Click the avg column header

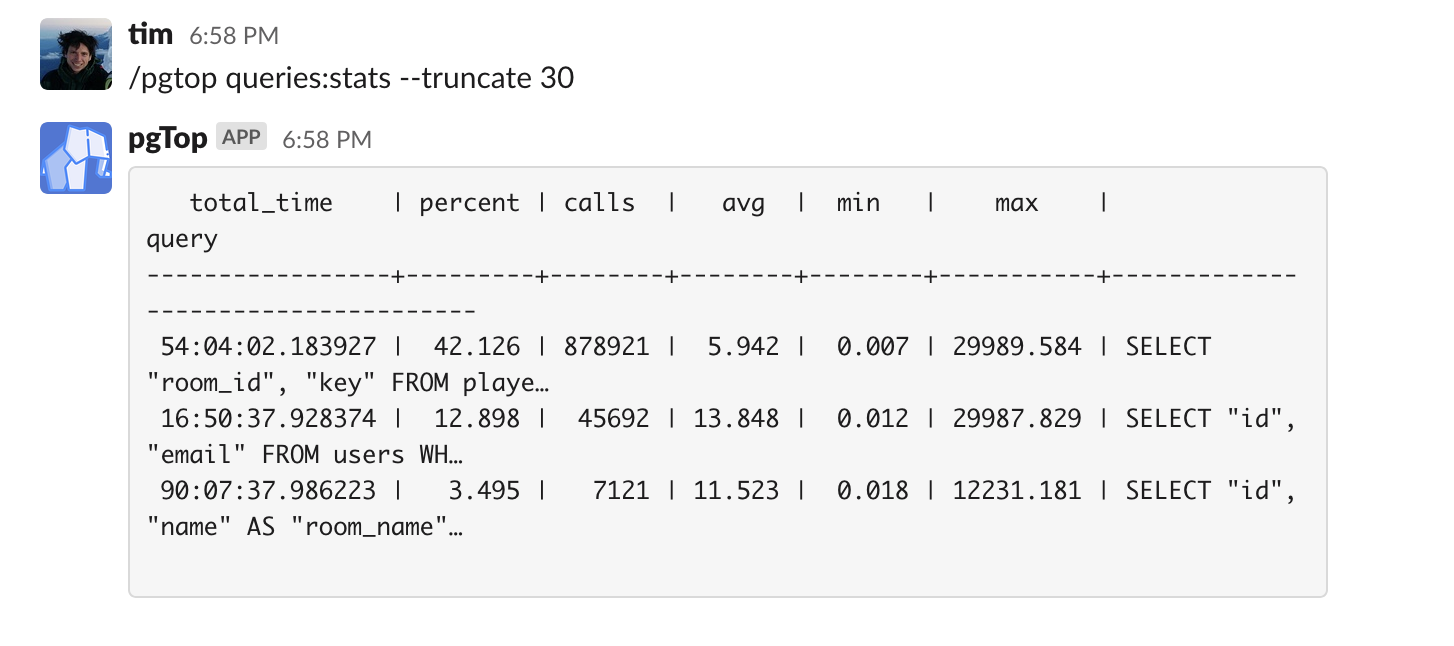coord(743,204)
